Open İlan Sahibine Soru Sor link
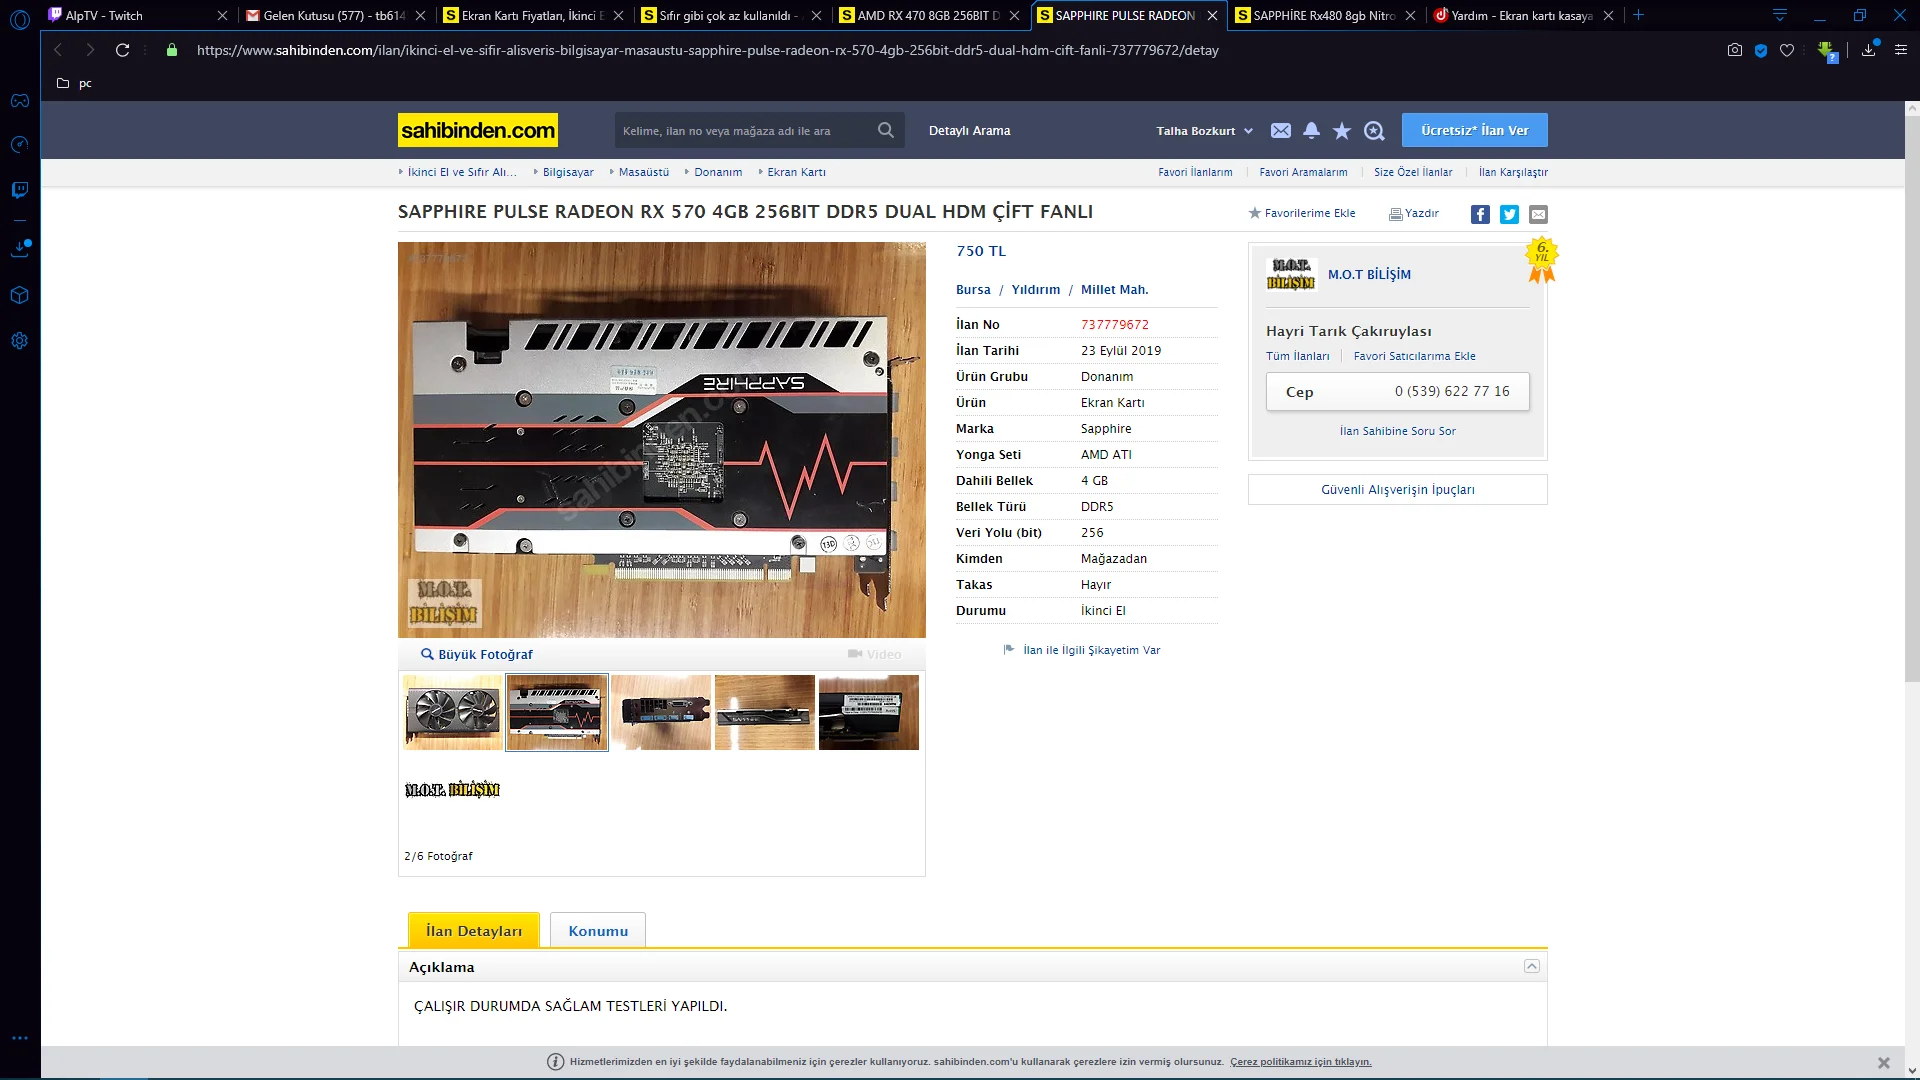The image size is (1920, 1080). pos(1397,431)
